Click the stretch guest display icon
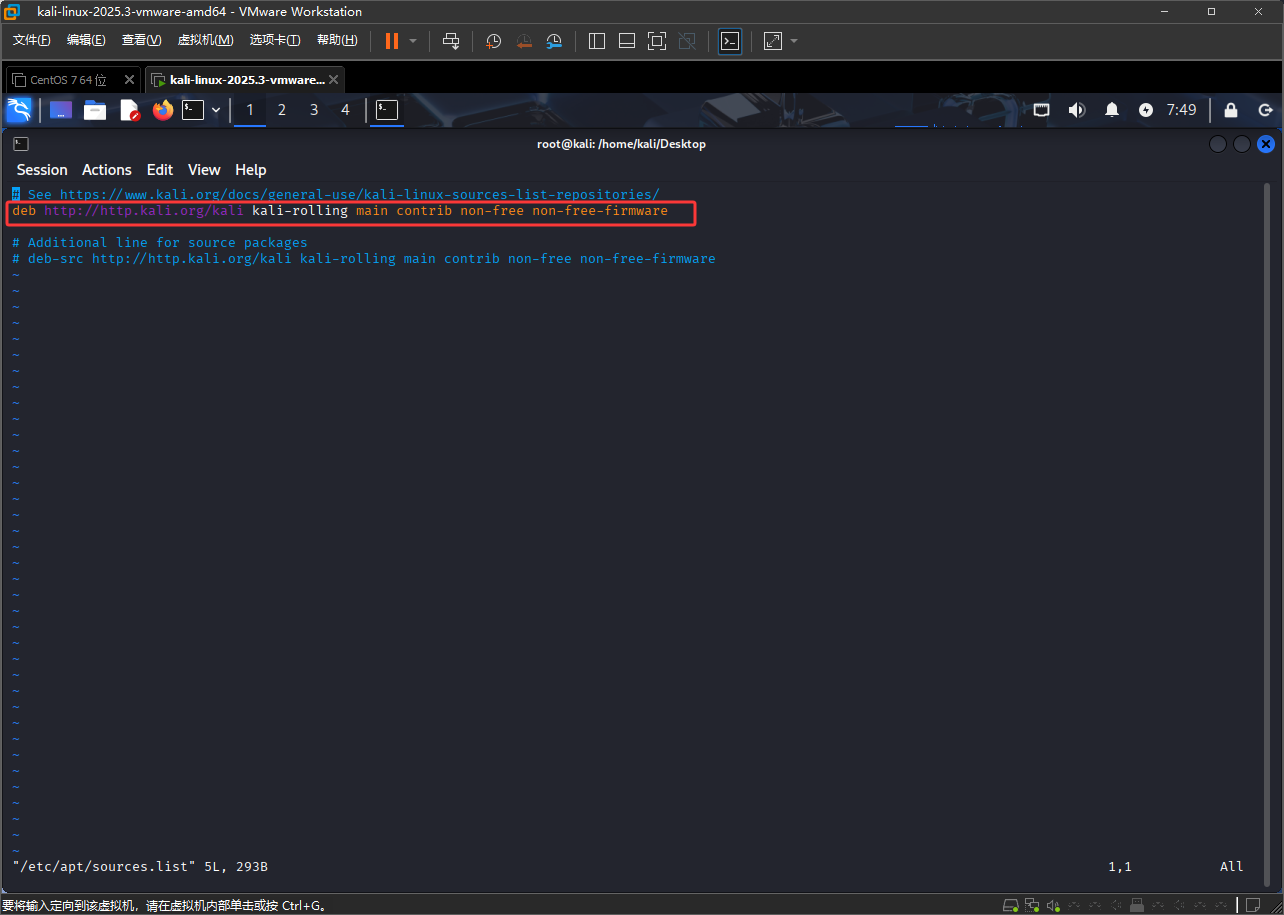 click(x=773, y=41)
